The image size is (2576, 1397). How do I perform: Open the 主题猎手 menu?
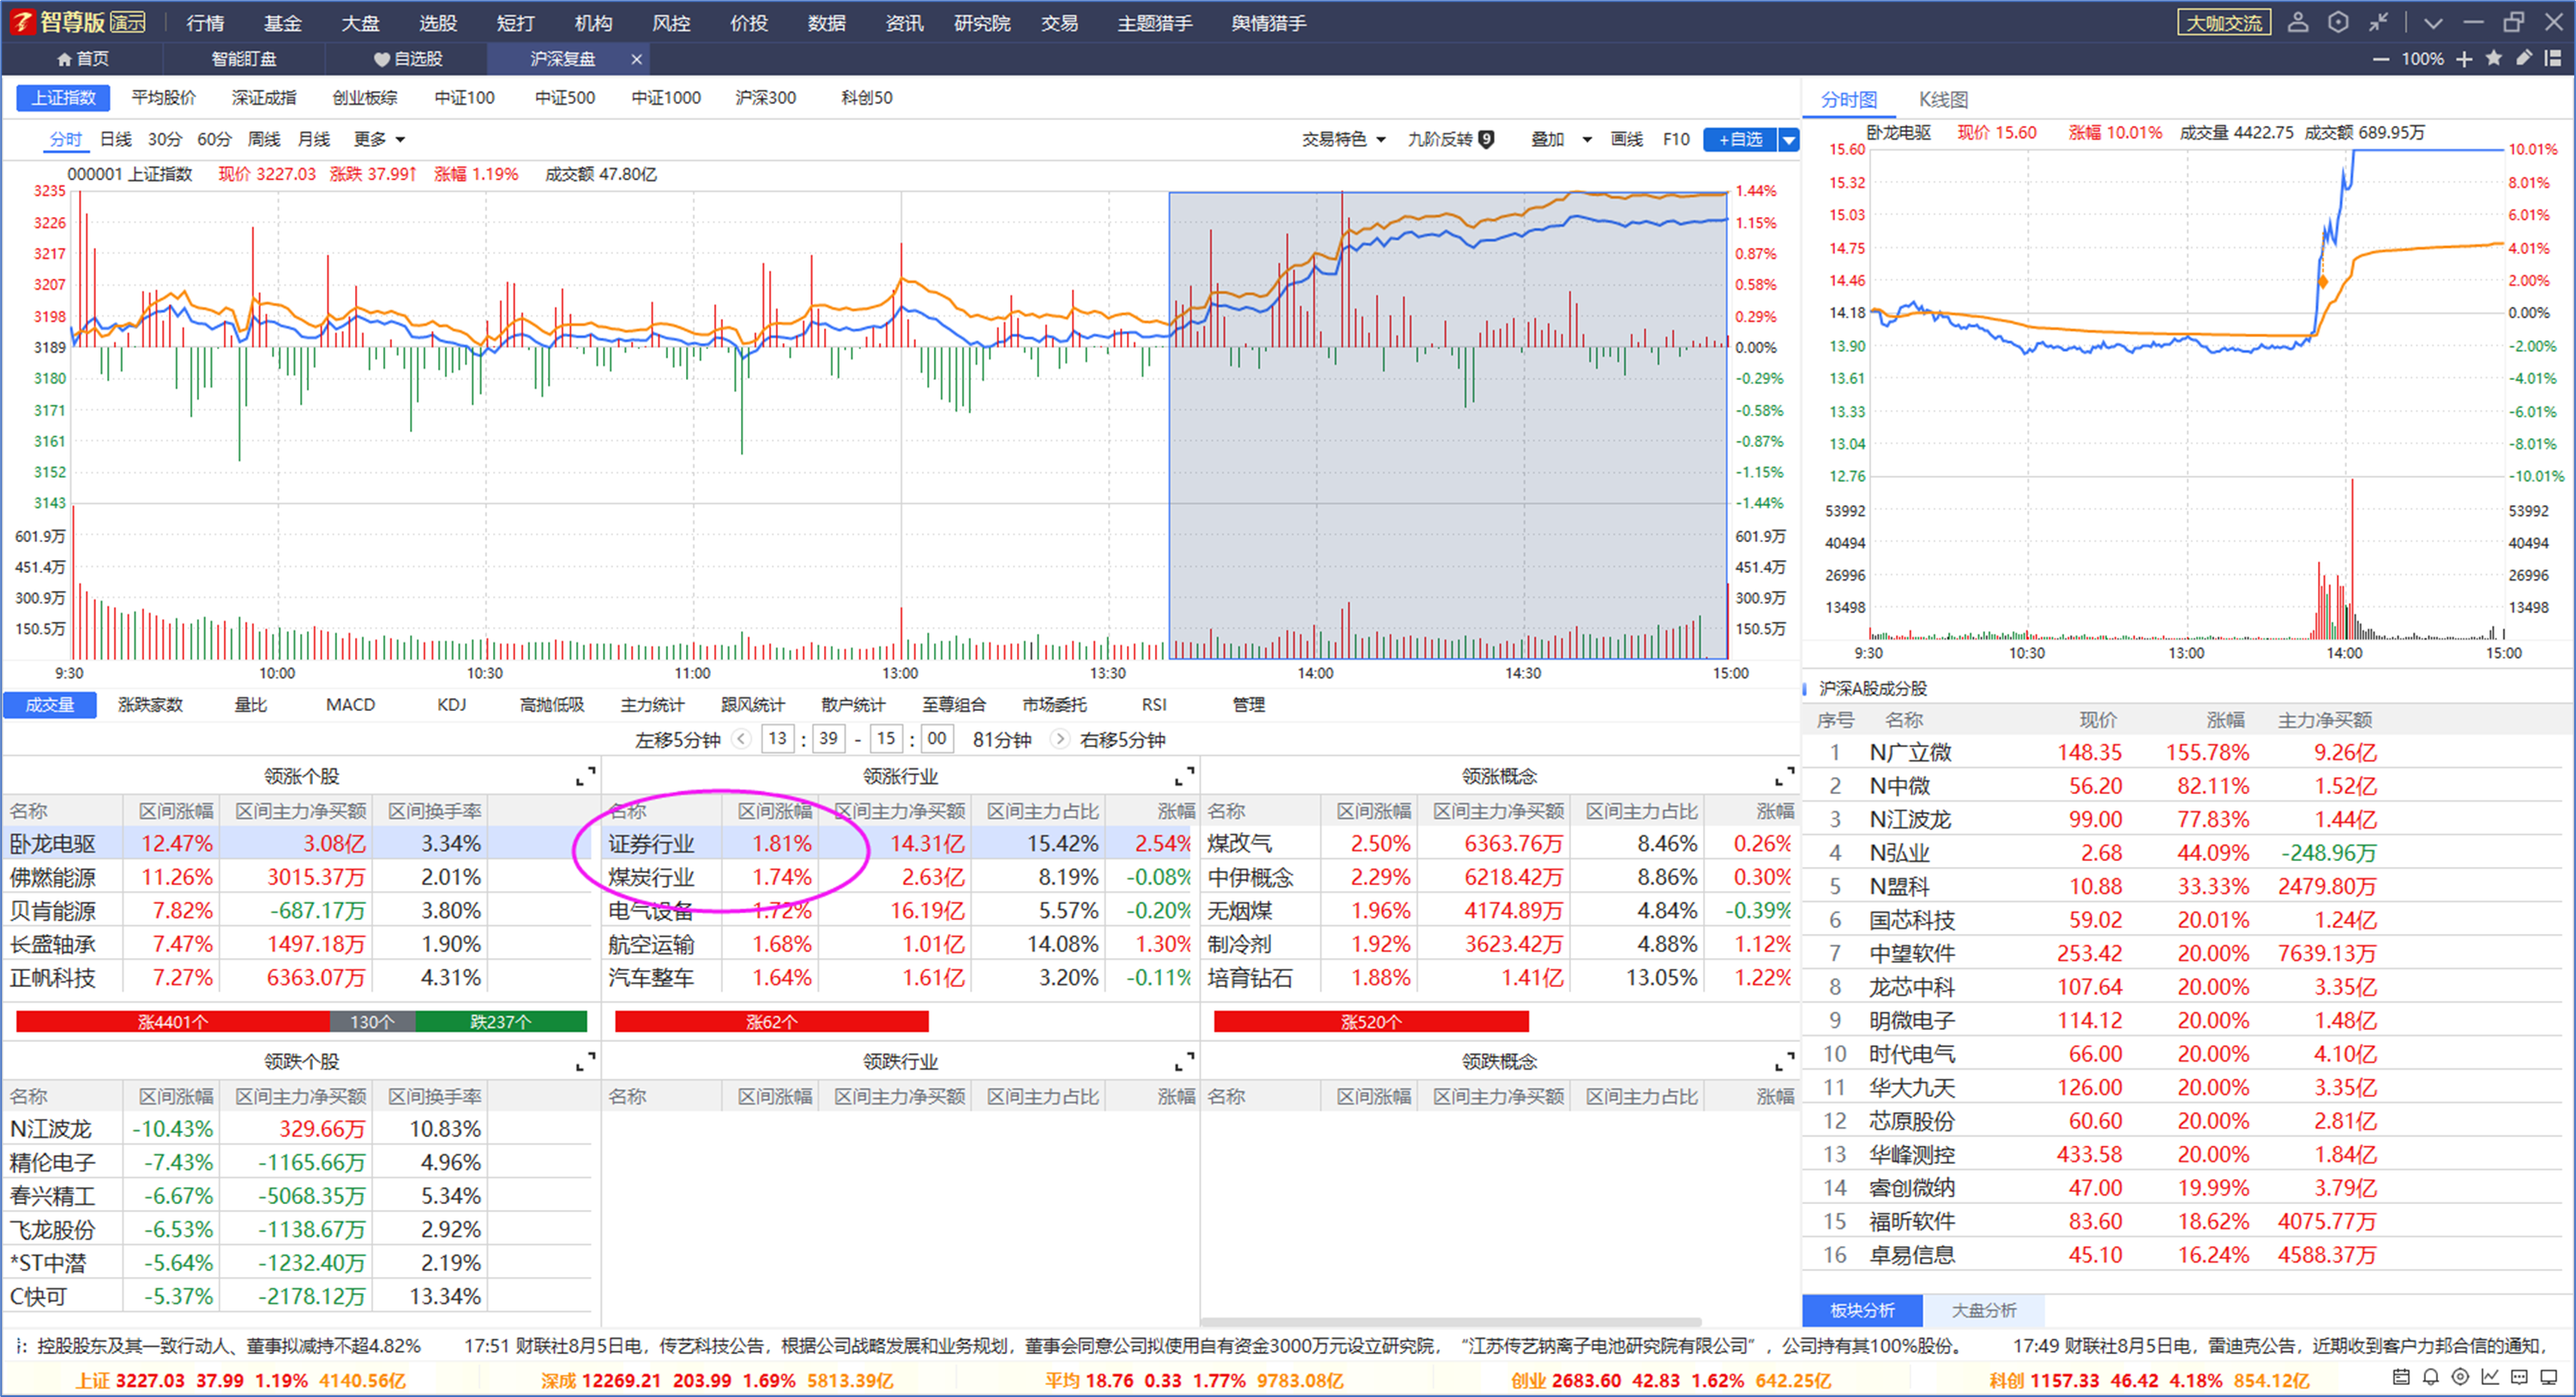click(x=1154, y=22)
